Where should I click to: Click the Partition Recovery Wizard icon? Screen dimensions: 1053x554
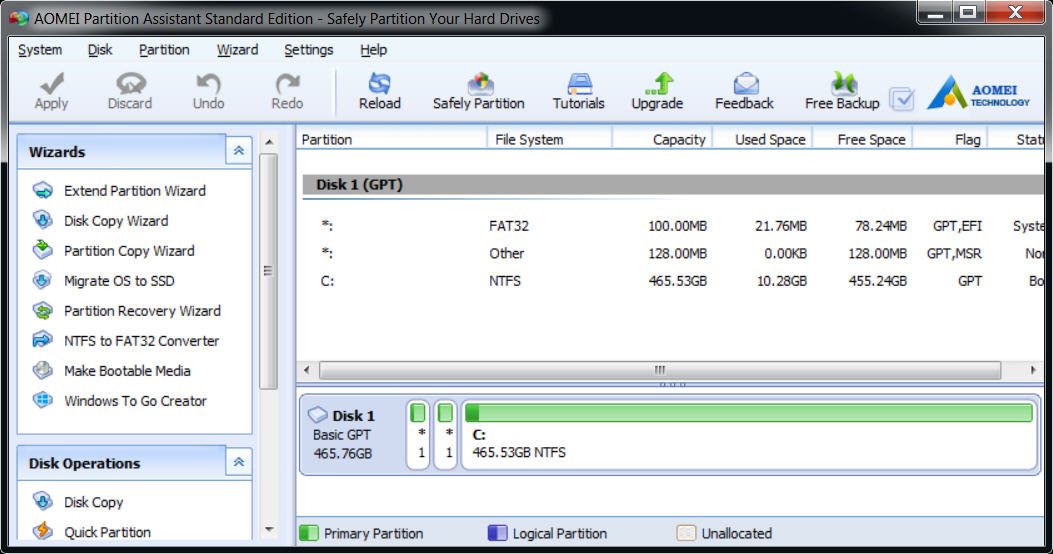point(42,310)
